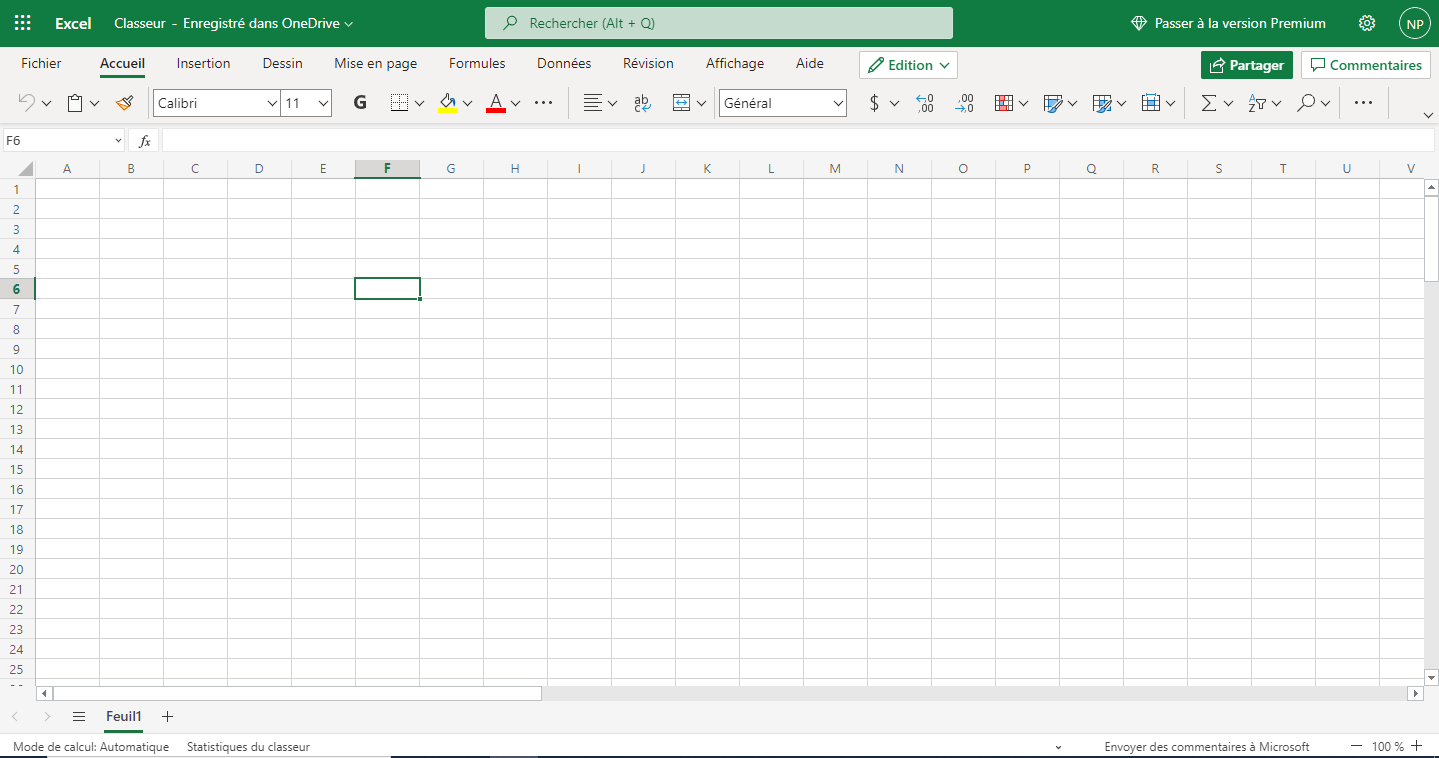Click the fx insert function icon
Viewport: 1439px width, 758px height.
click(145, 141)
